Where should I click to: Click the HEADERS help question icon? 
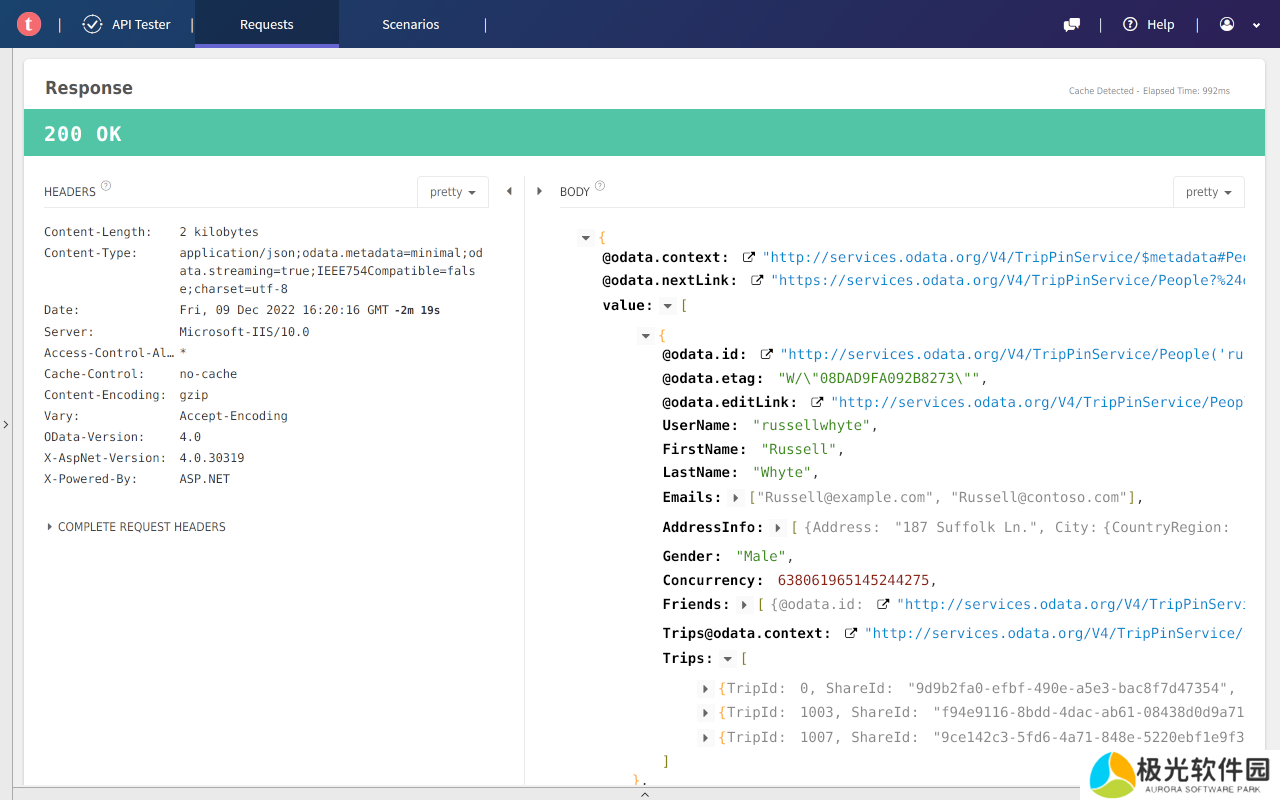coord(106,186)
